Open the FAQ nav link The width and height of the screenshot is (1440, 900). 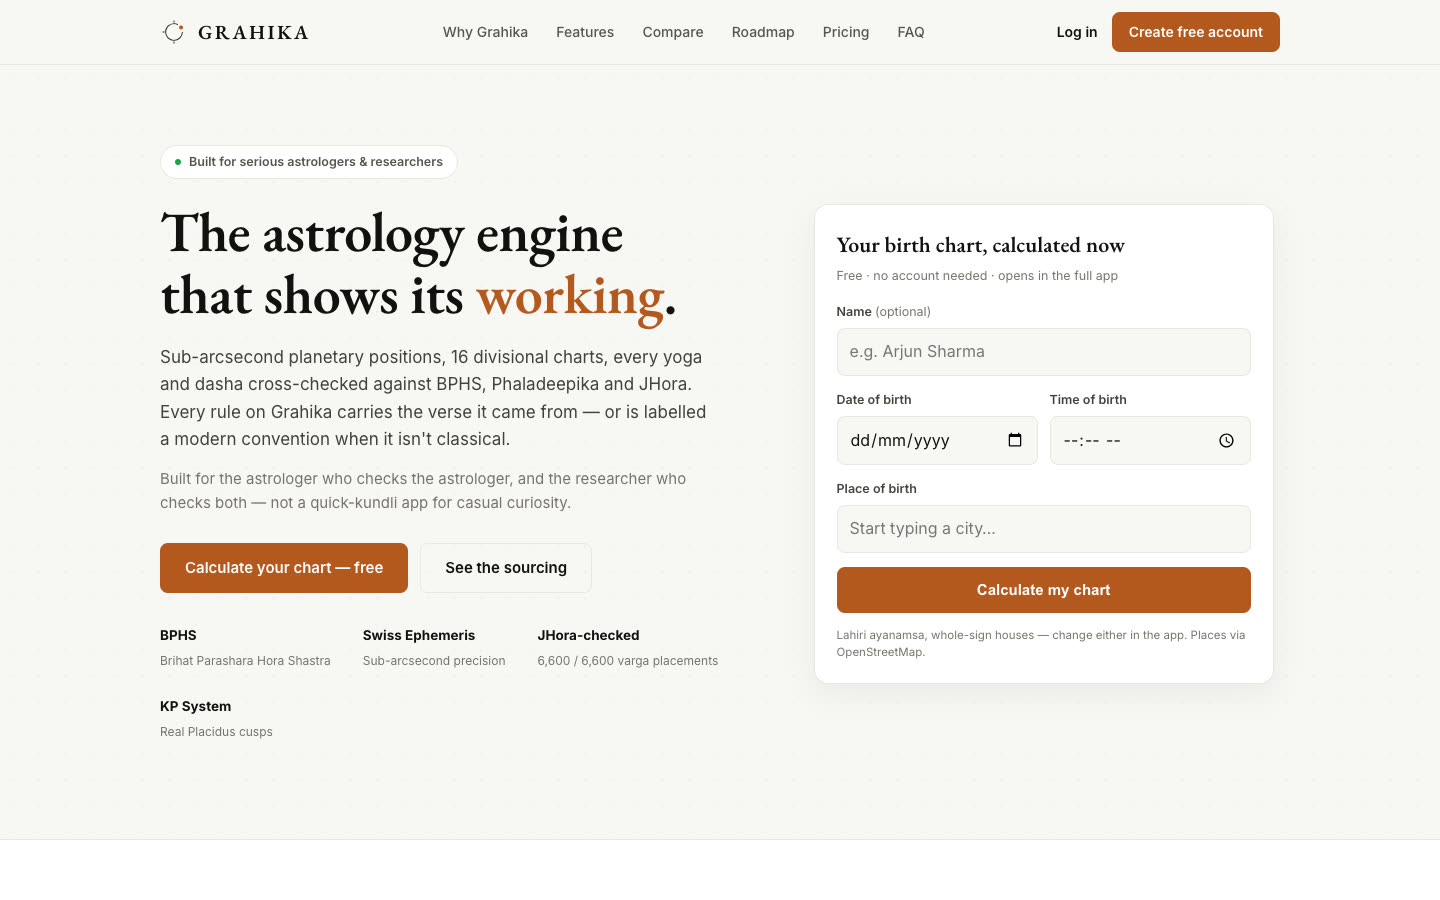[x=911, y=32]
